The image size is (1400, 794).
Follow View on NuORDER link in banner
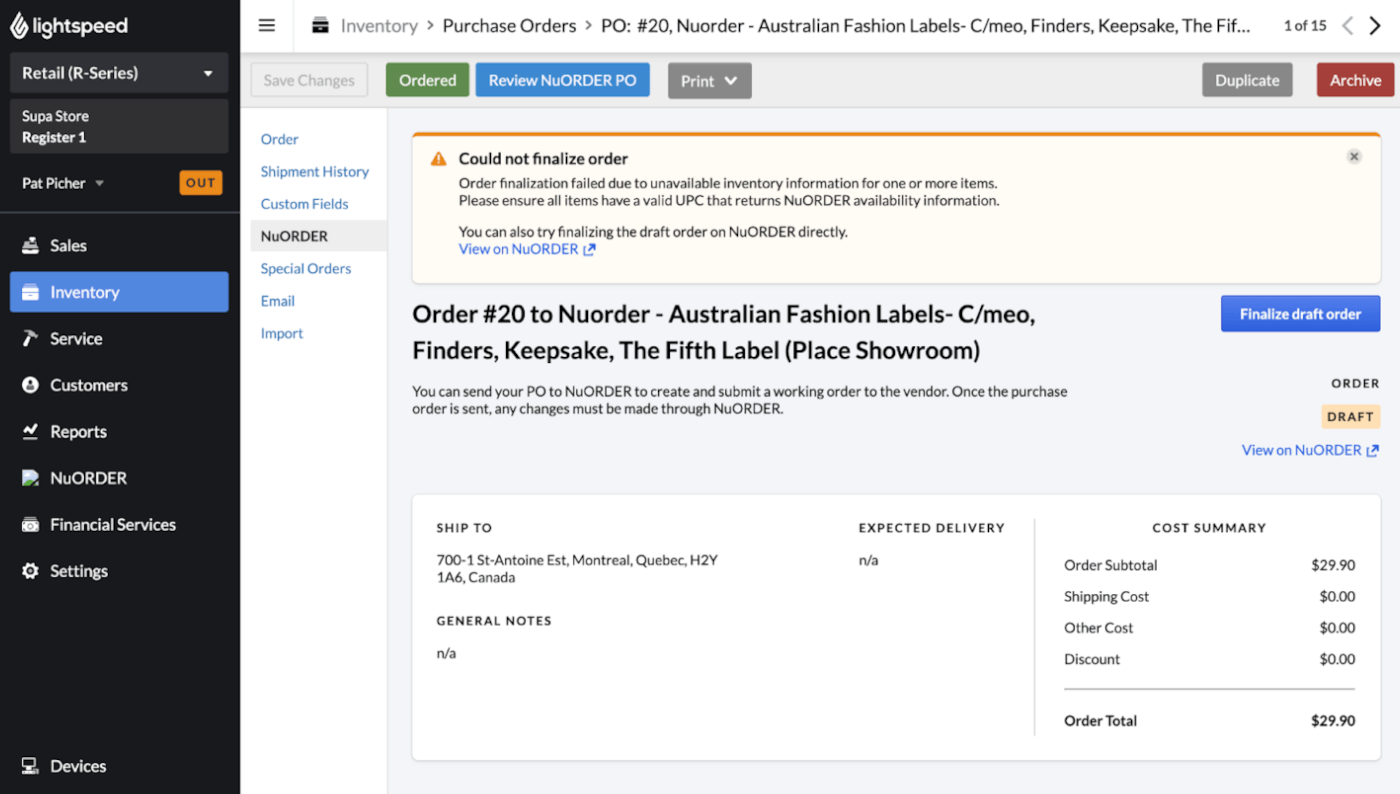518,249
